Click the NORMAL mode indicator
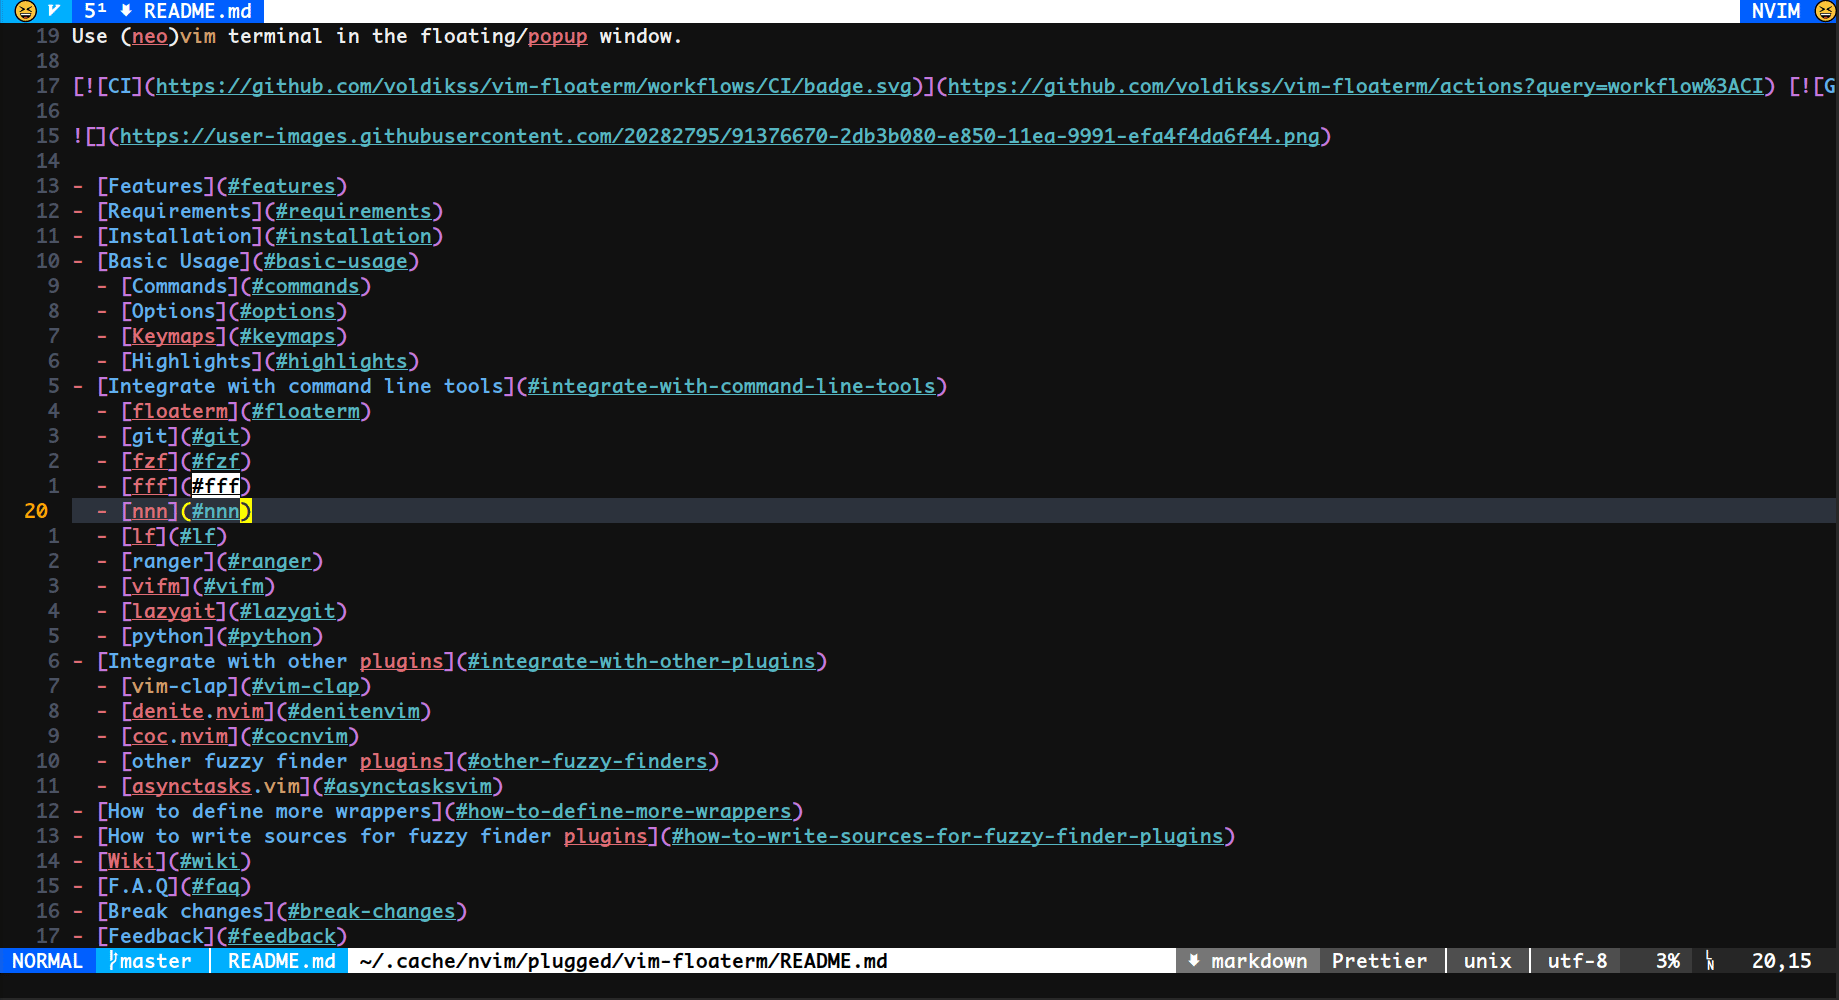The width and height of the screenshot is (1839, 1000). click(x=47, y=961)
